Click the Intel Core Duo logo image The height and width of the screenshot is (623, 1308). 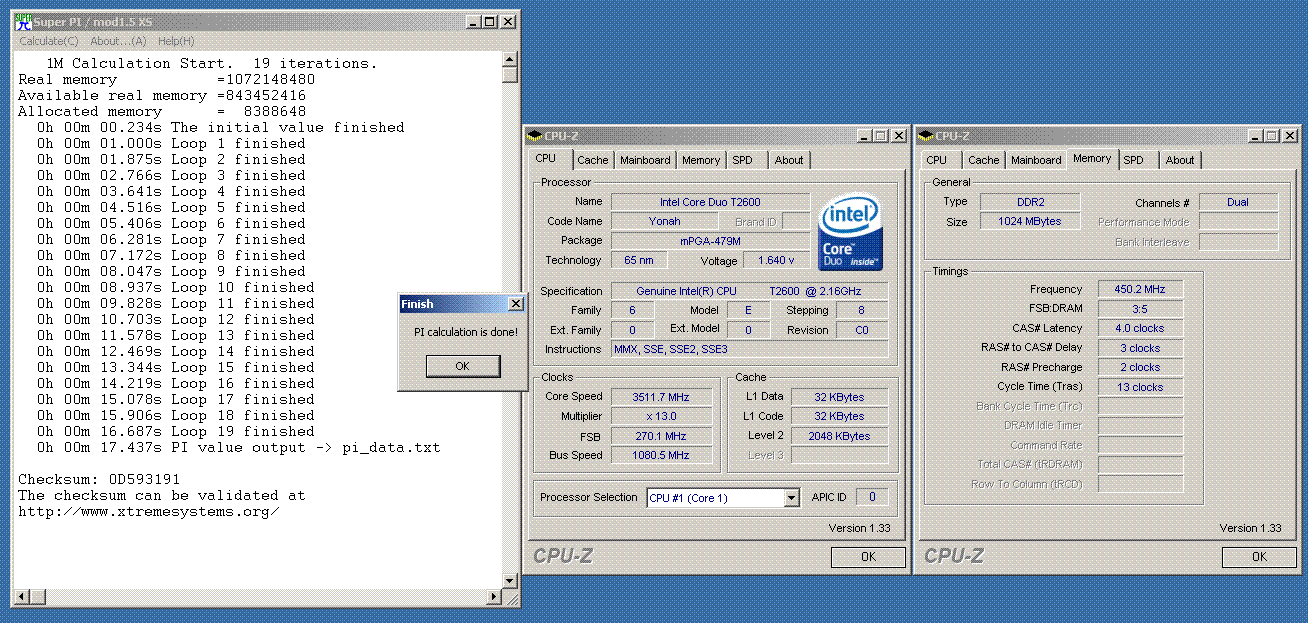pyautogui.click(x=850, y=233)
